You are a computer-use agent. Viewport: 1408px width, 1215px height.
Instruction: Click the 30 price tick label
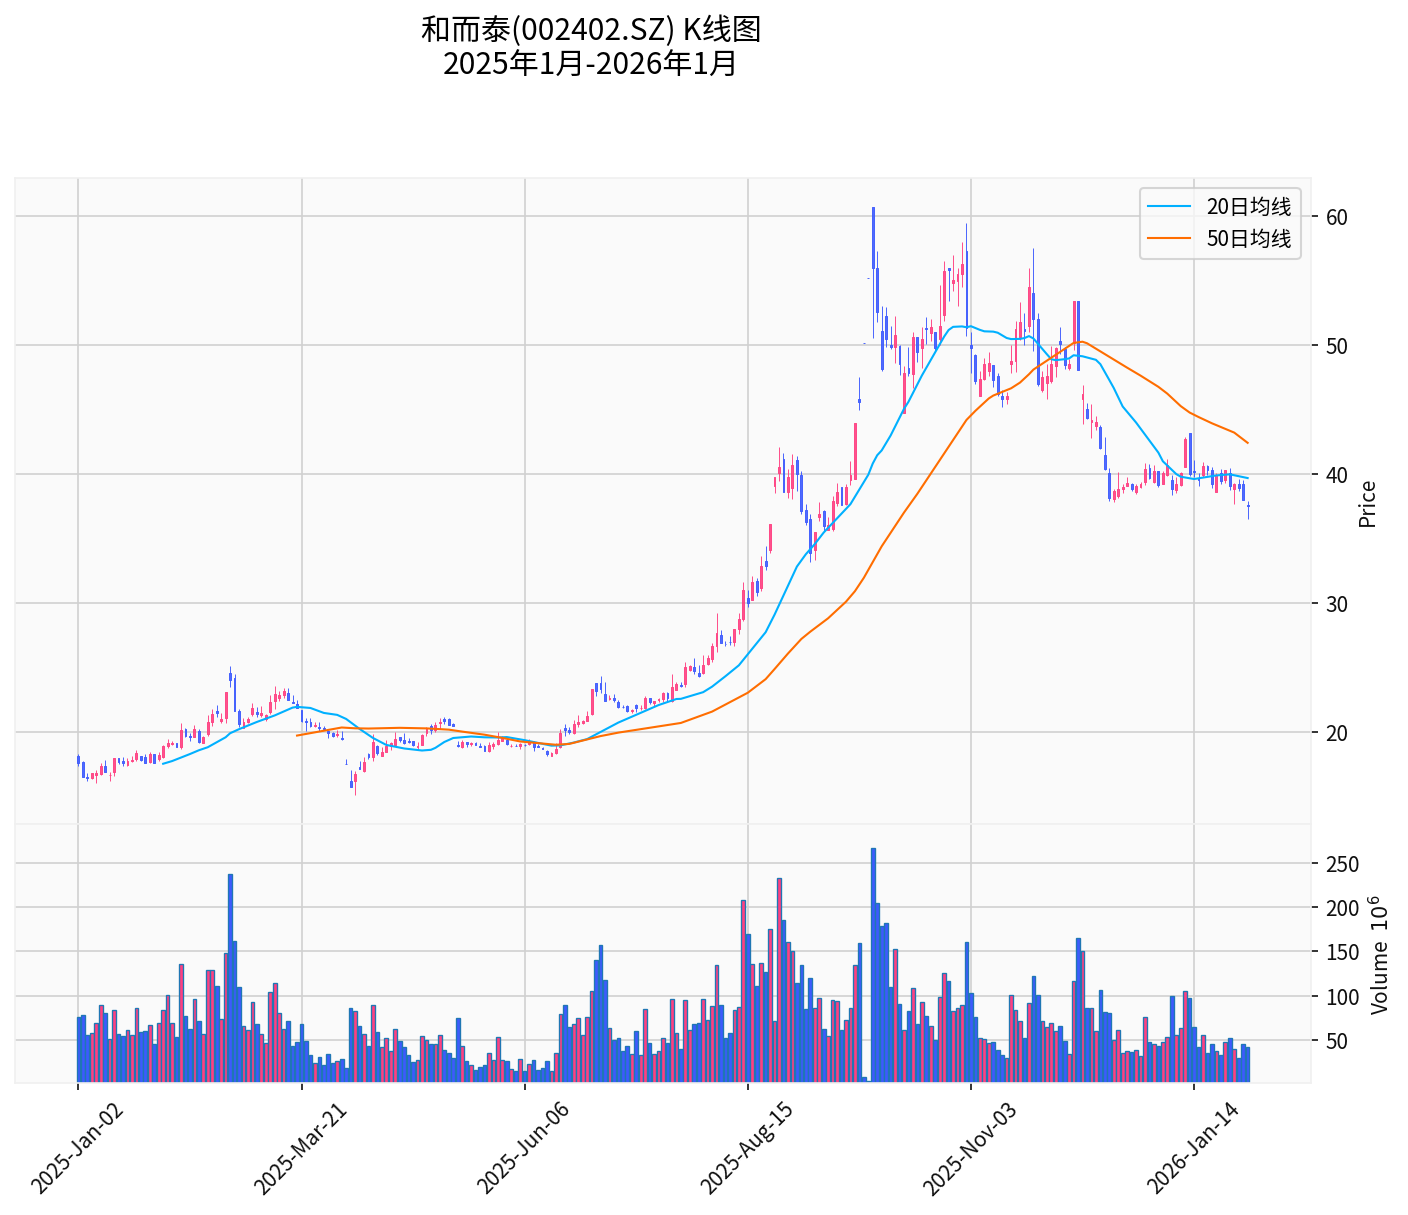coord(1337,604)
